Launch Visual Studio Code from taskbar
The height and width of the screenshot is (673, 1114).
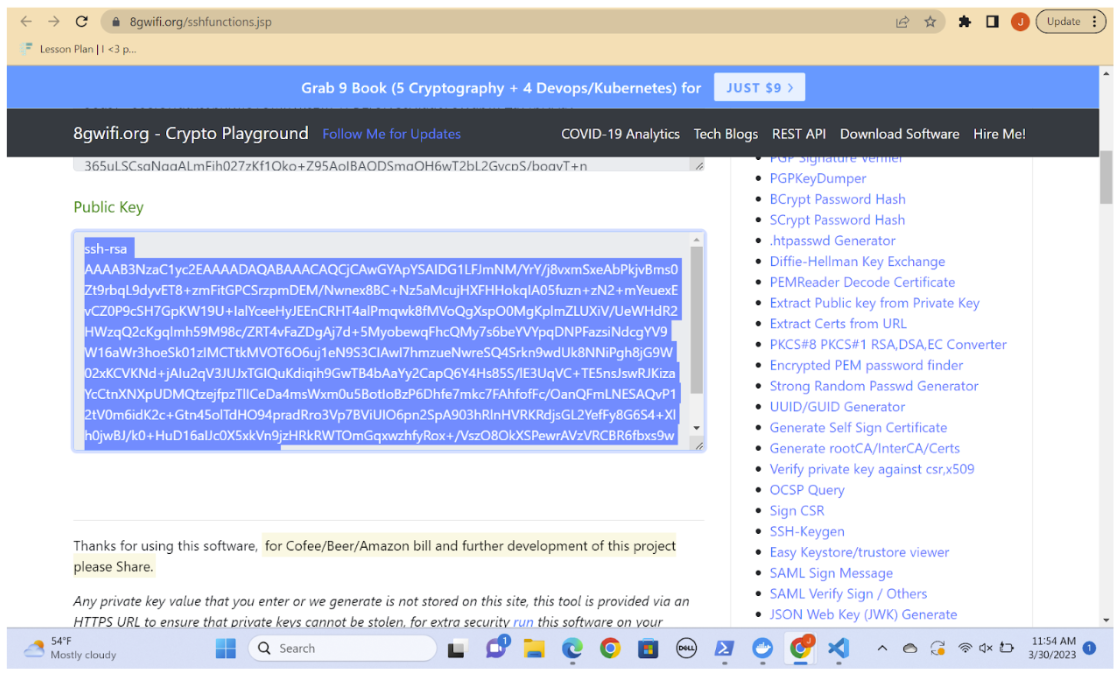[x=838, y=648]
